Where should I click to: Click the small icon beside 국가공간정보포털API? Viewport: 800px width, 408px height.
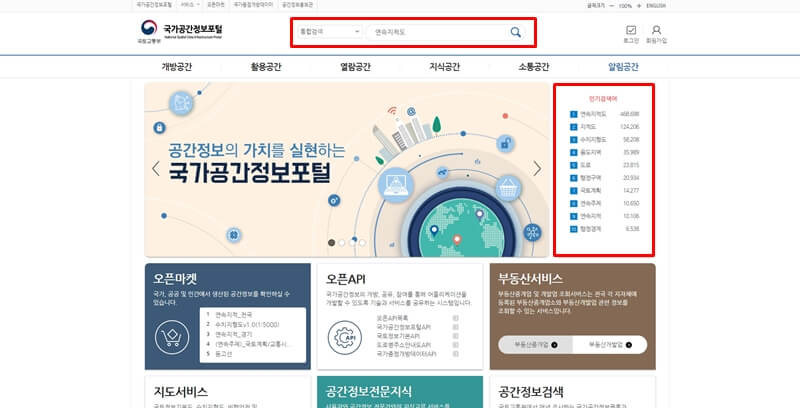point(456,327)
